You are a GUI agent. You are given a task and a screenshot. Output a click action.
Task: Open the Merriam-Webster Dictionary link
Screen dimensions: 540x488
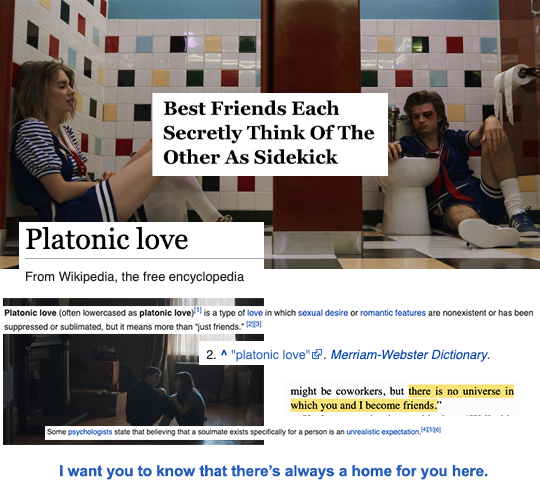(x=409, y=355)
